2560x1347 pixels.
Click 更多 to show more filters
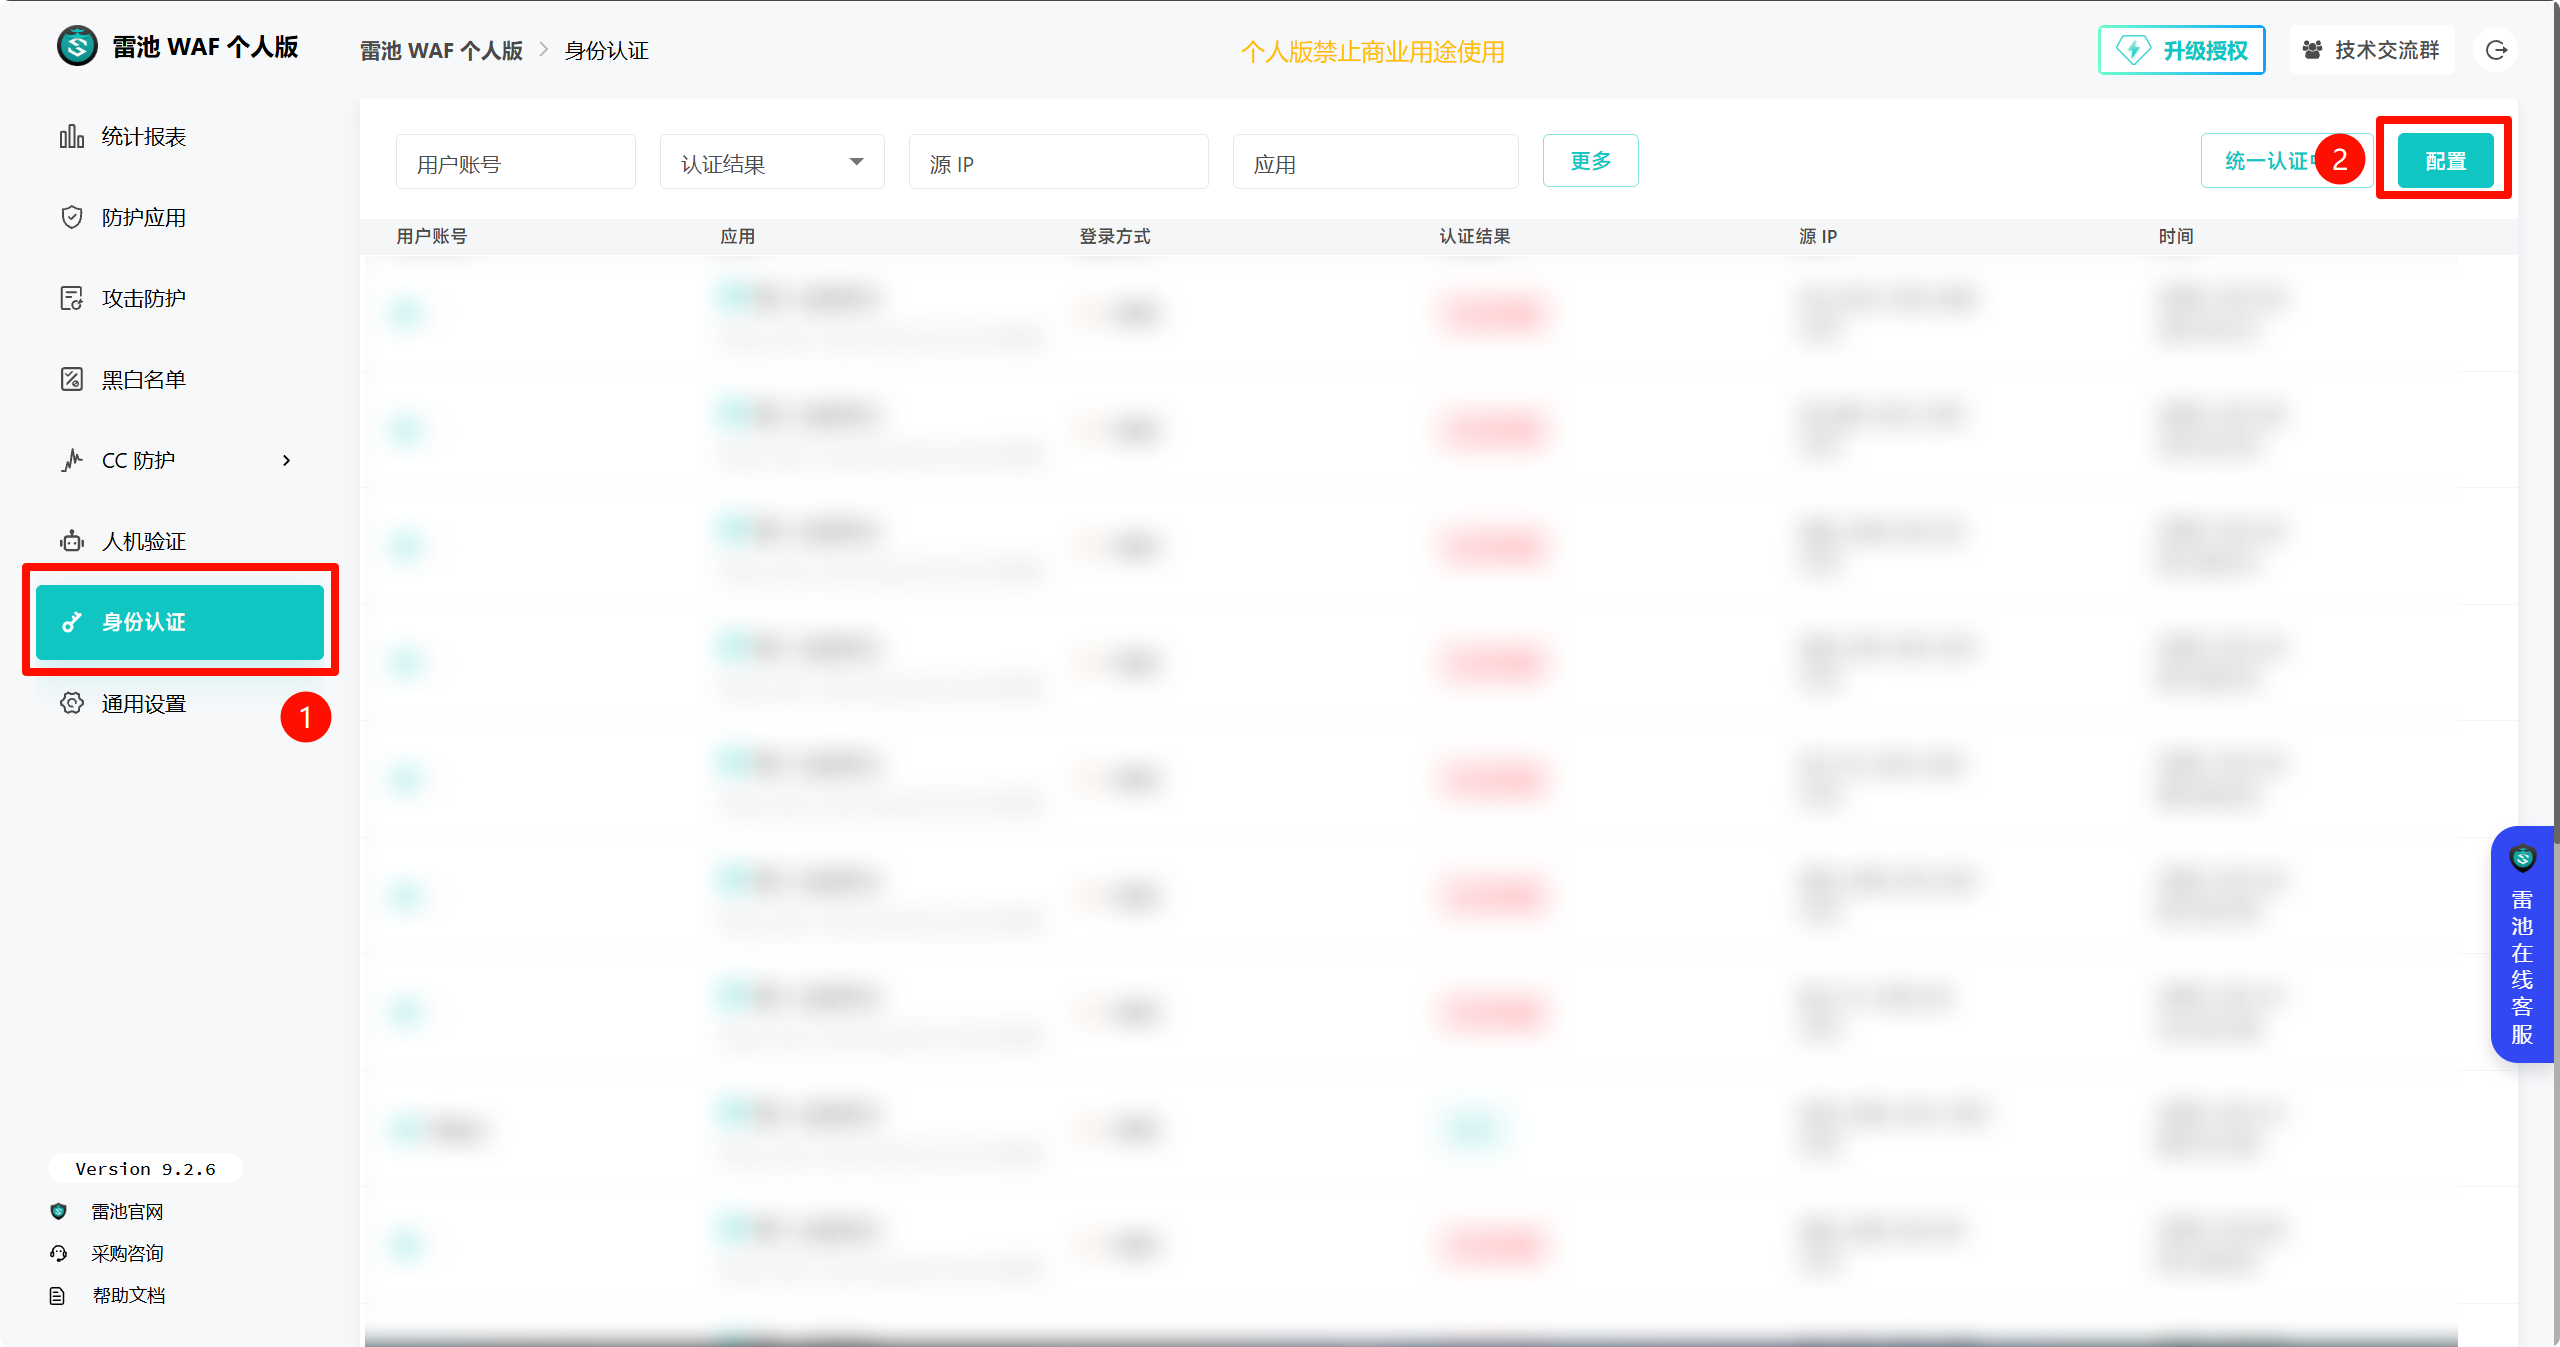pos(1590,161)
